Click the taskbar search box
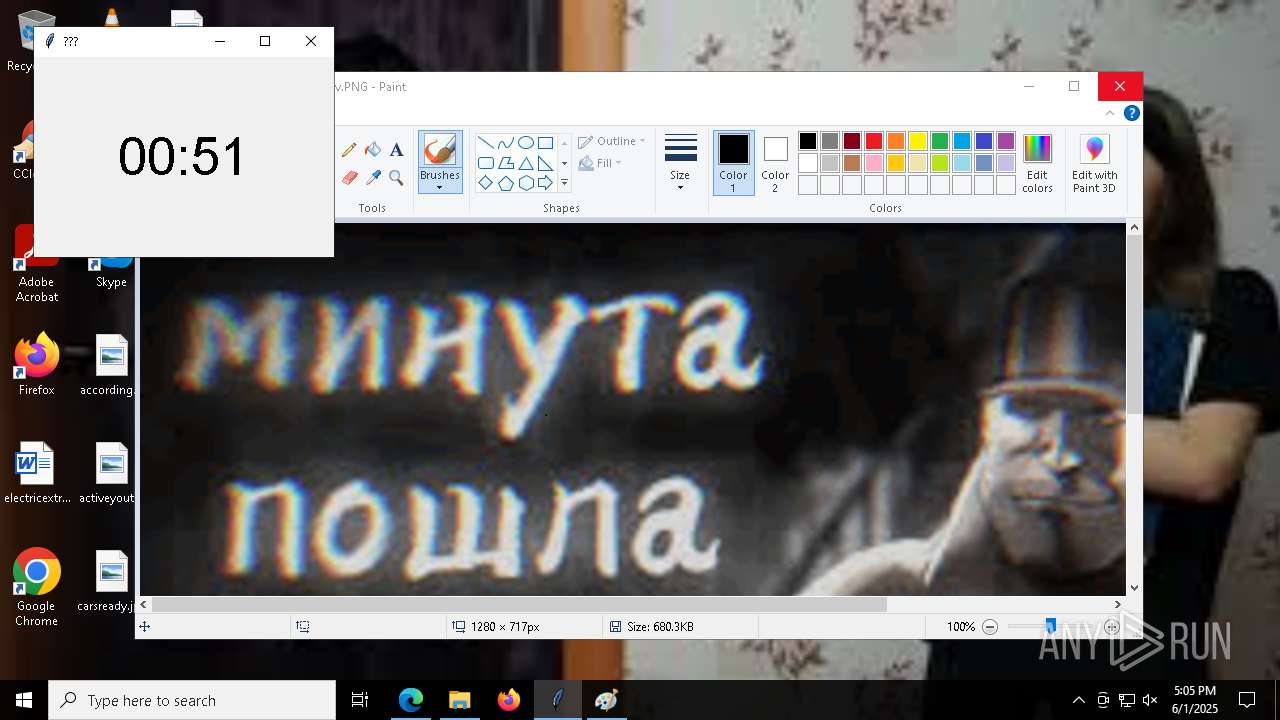 [192, 700]
